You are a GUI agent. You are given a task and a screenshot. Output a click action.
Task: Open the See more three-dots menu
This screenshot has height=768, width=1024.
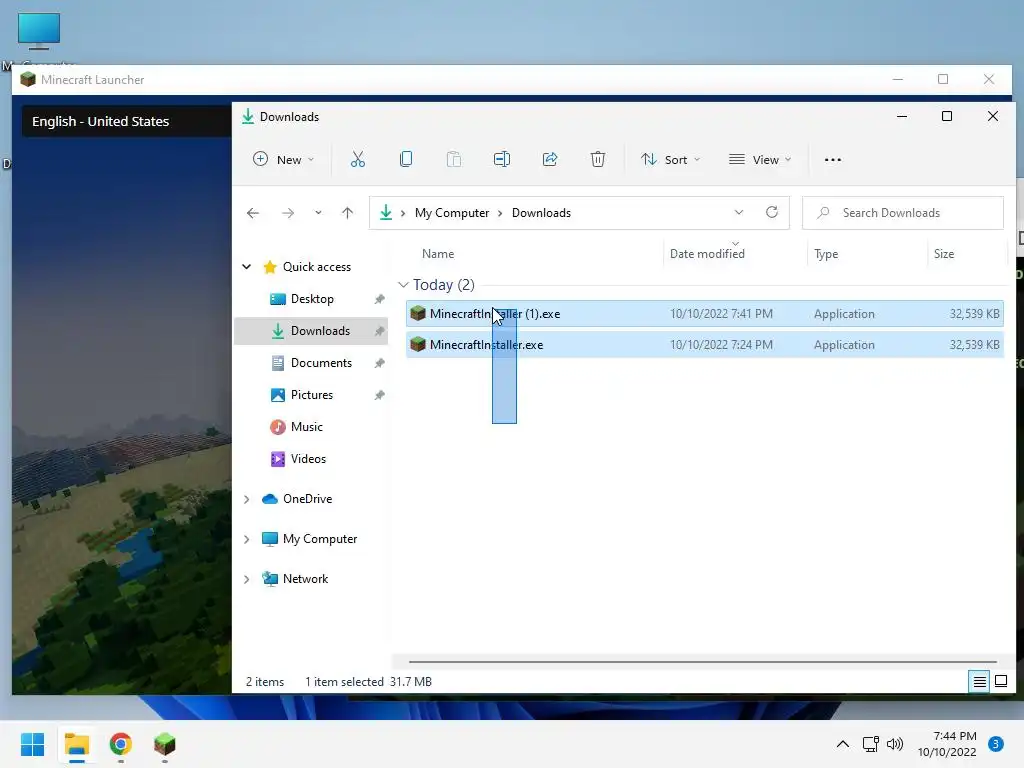(833, 160)
